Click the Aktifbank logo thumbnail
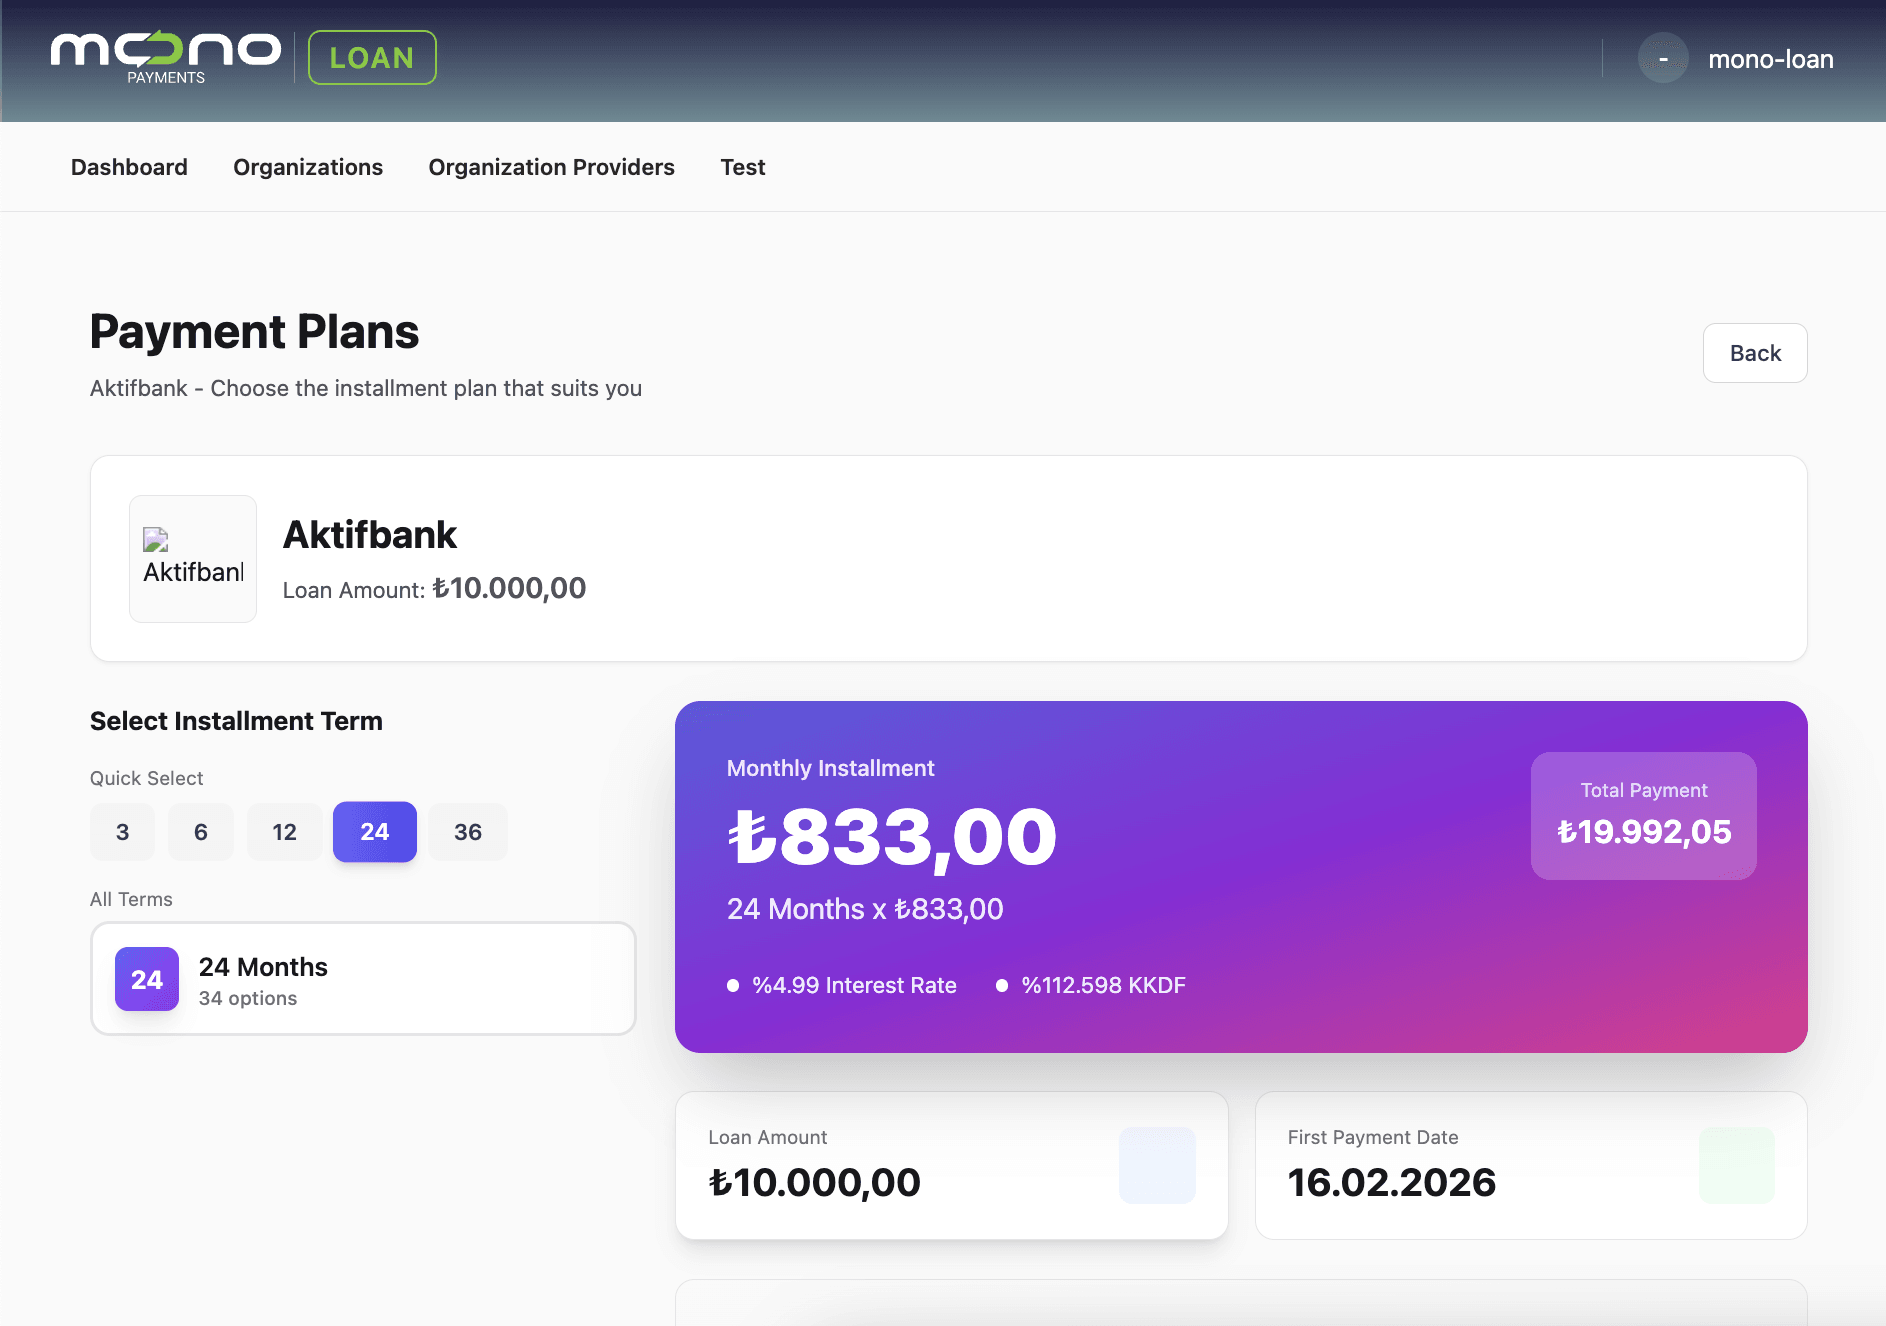Screen dimensions: 1886x1326 pos(193,558)
